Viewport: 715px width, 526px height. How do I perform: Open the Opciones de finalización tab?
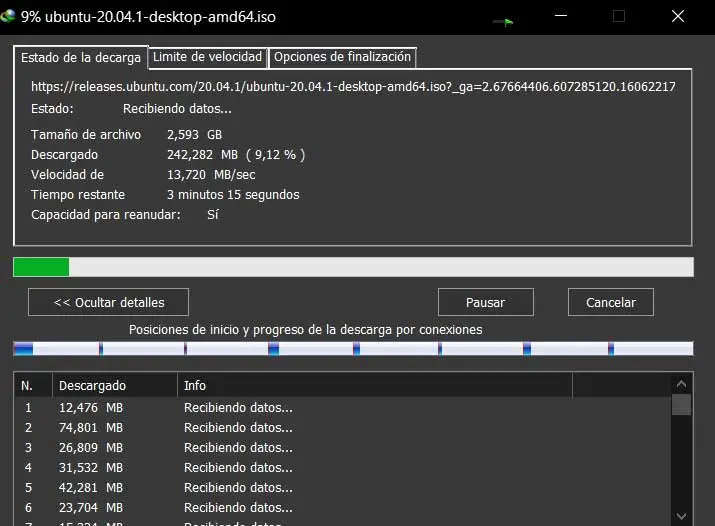tap(342, 57)
